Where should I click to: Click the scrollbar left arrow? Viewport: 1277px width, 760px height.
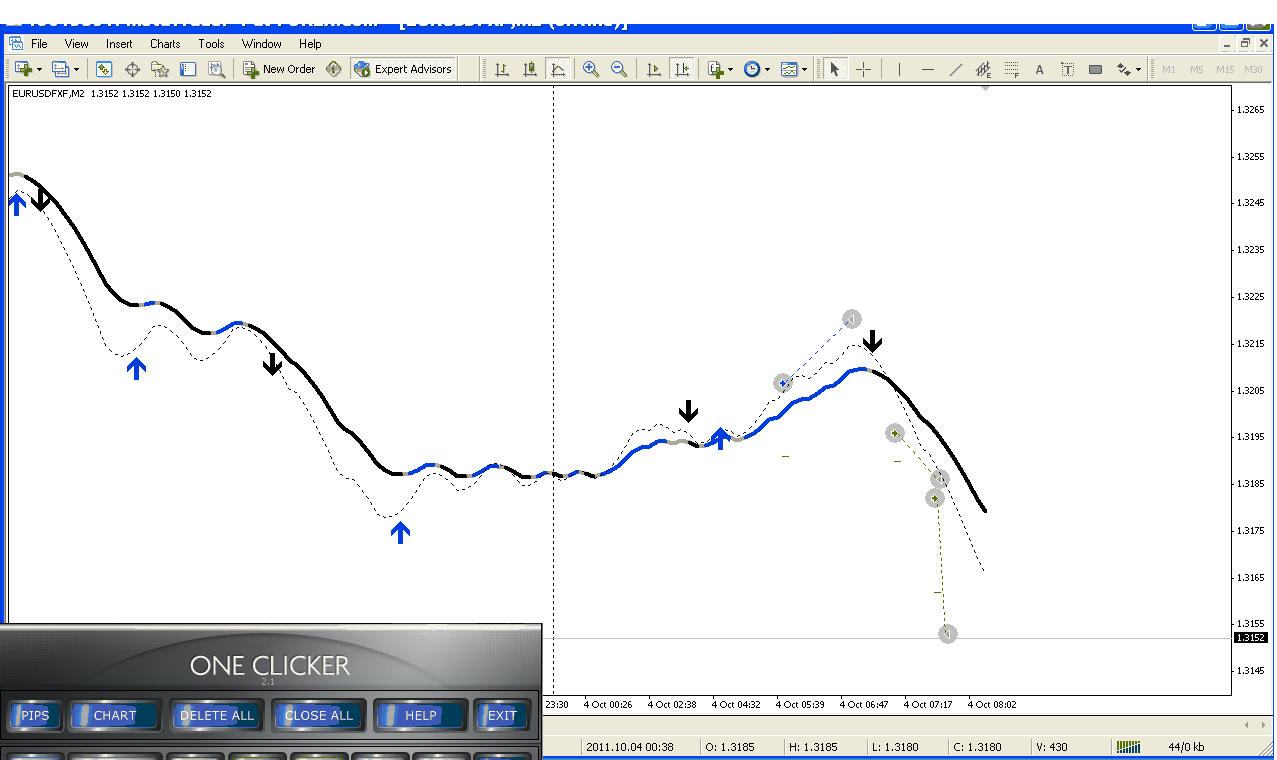point(1248,724)
